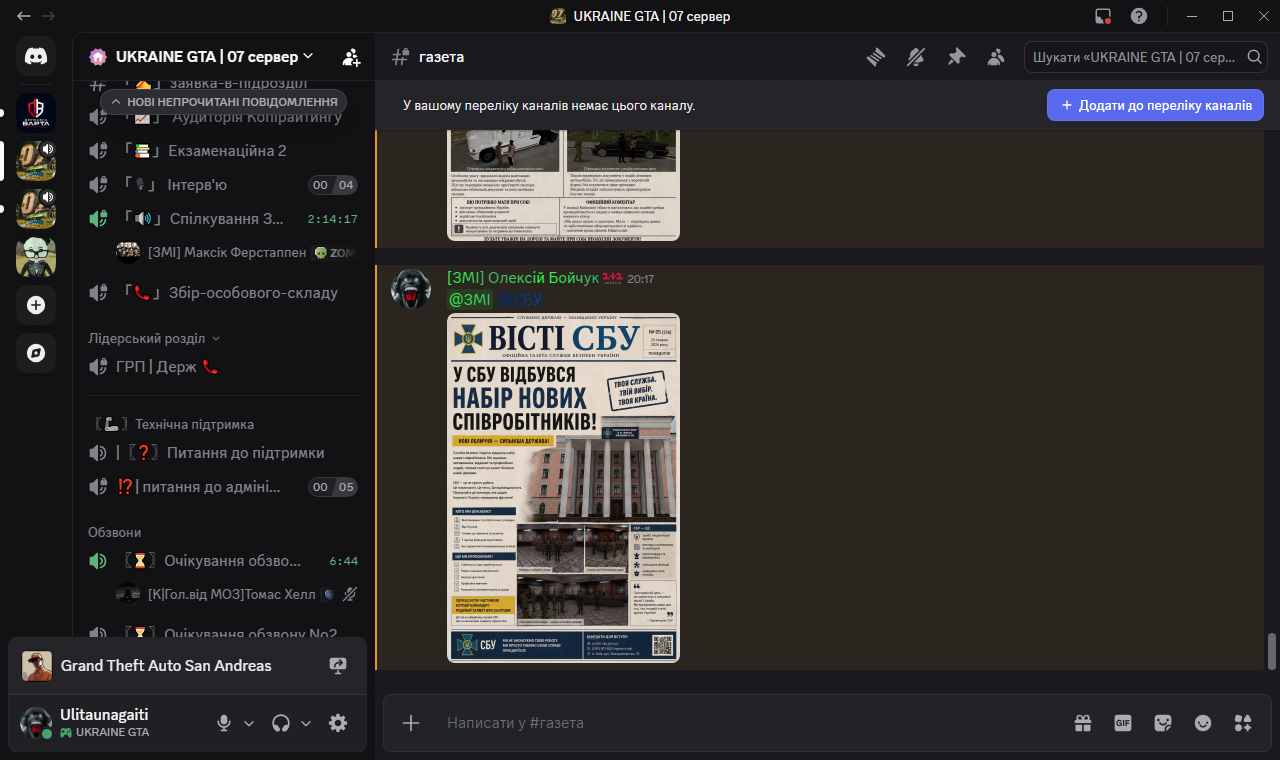Open user settings gear
This screenshot has width=1280, height=760.
[x=338, y=723]
